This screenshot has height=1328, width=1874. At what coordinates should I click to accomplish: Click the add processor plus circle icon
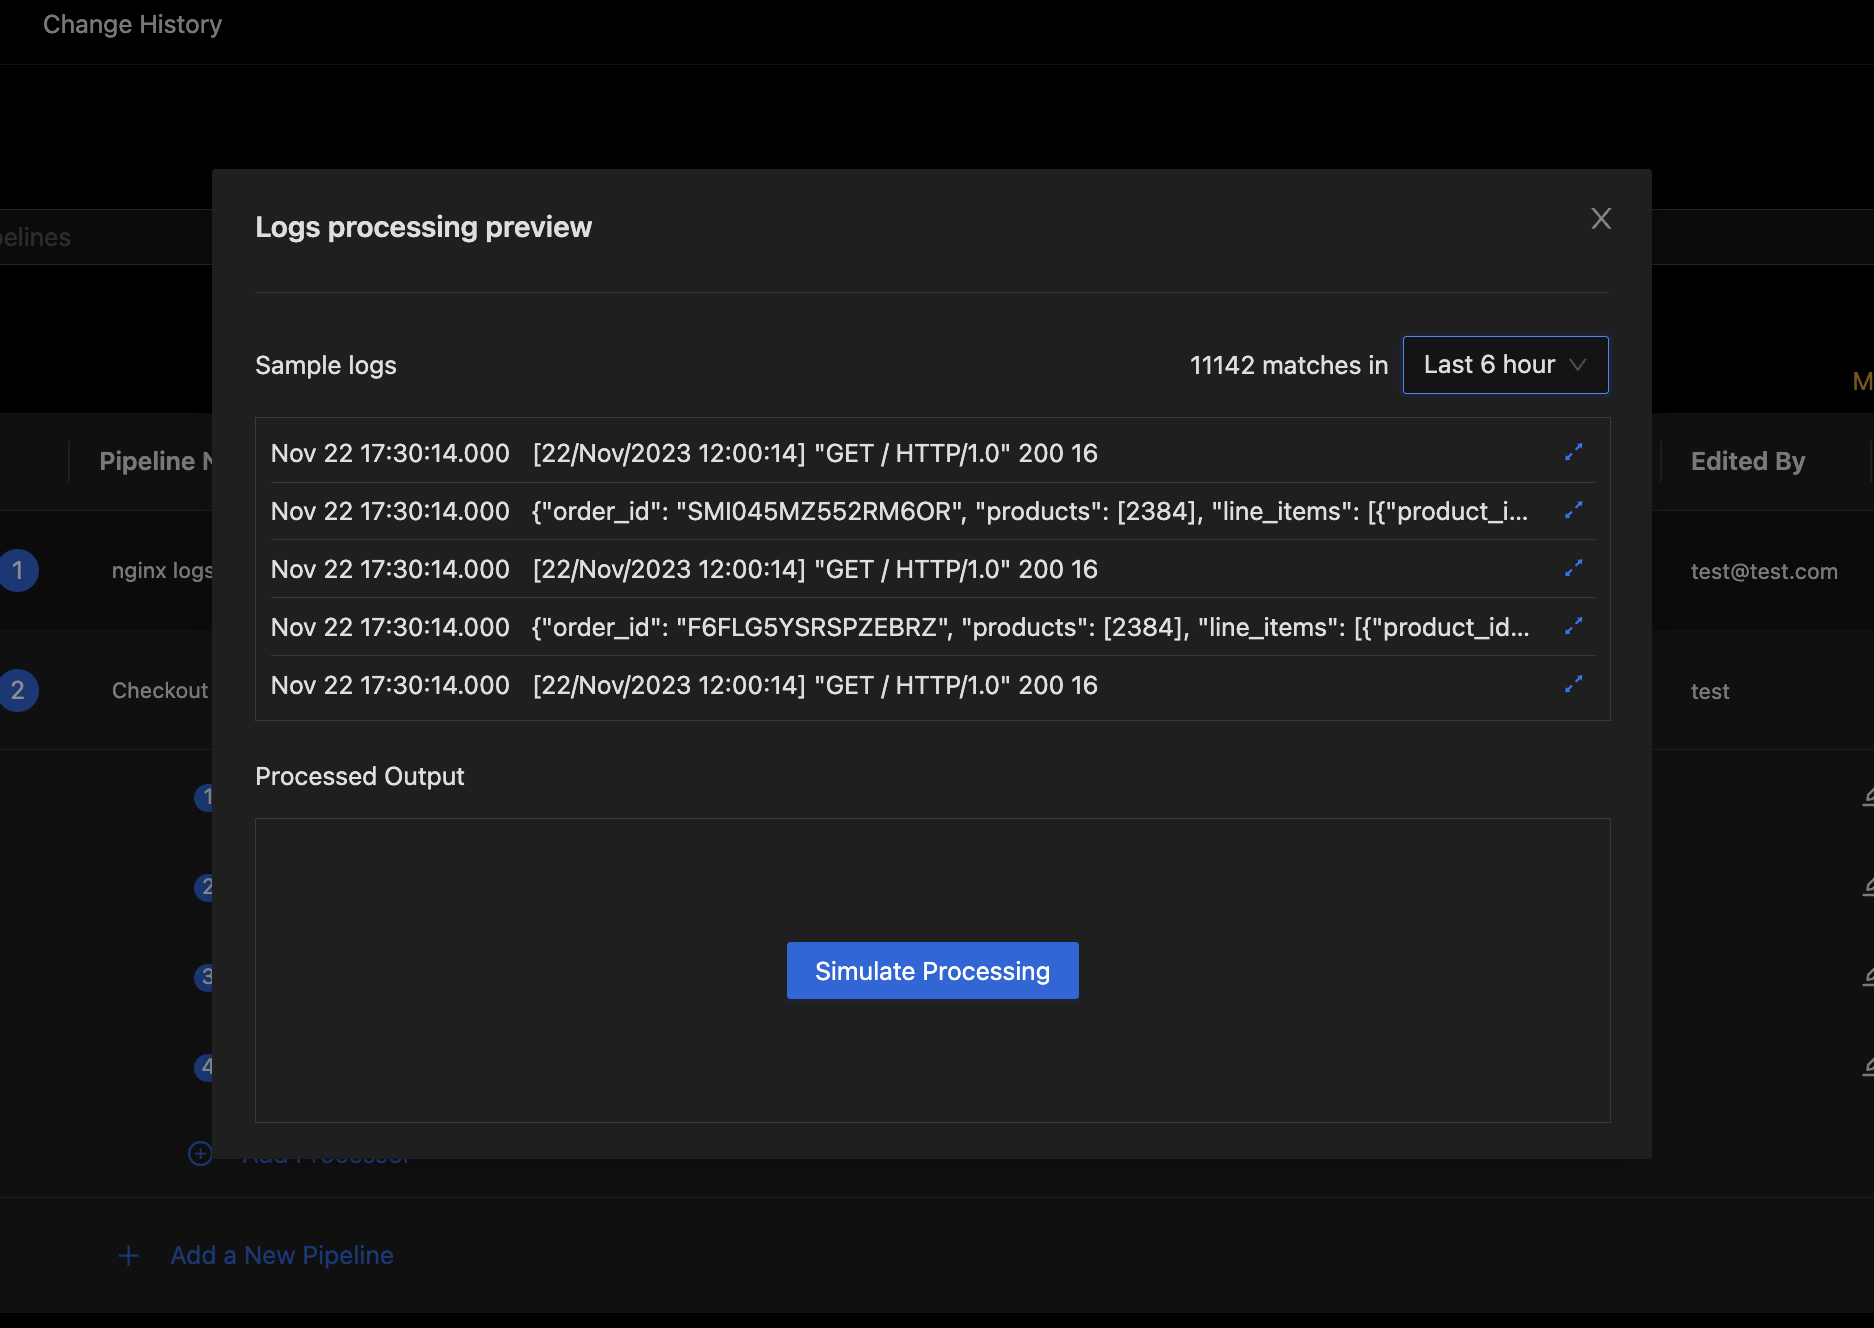pos(200,1153)
